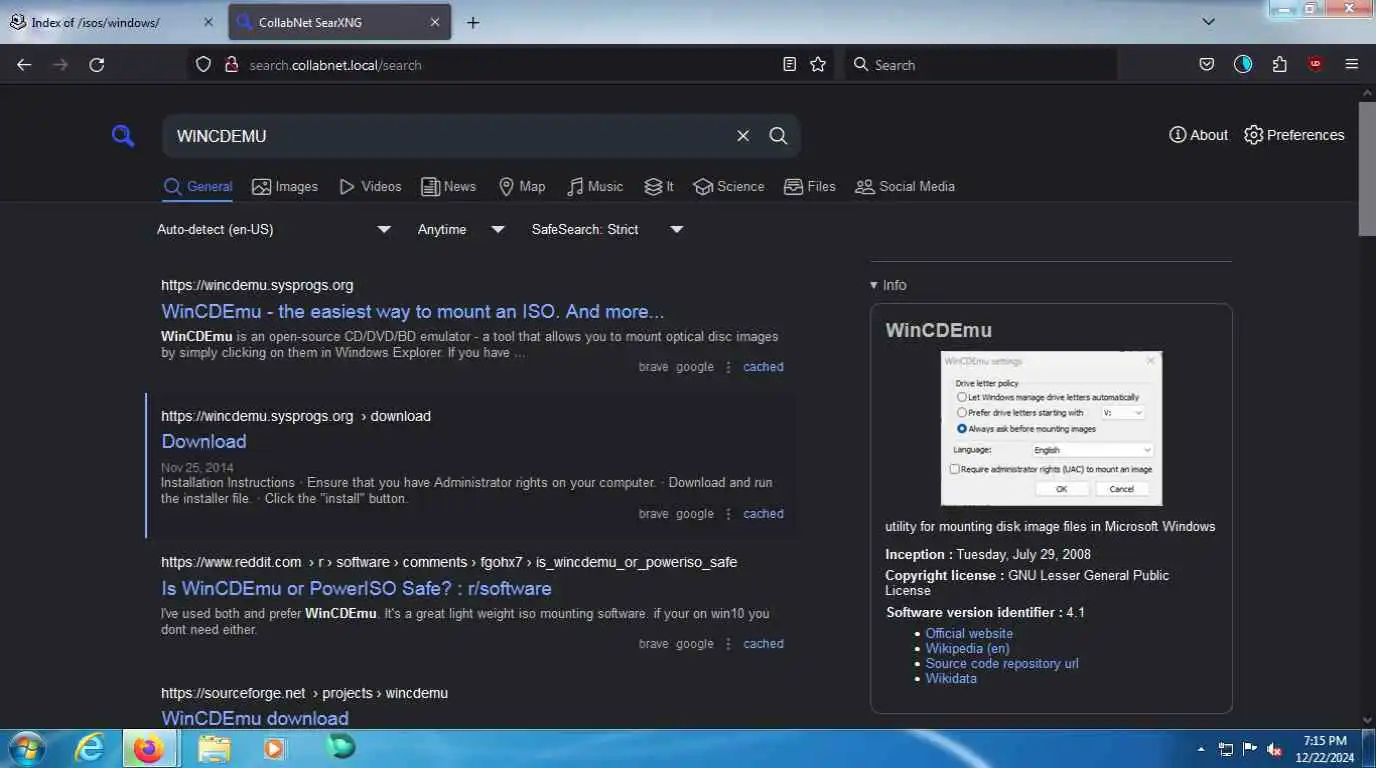Select the Map category
This screenshot has height=768, width=1376.
click(522, 186)
